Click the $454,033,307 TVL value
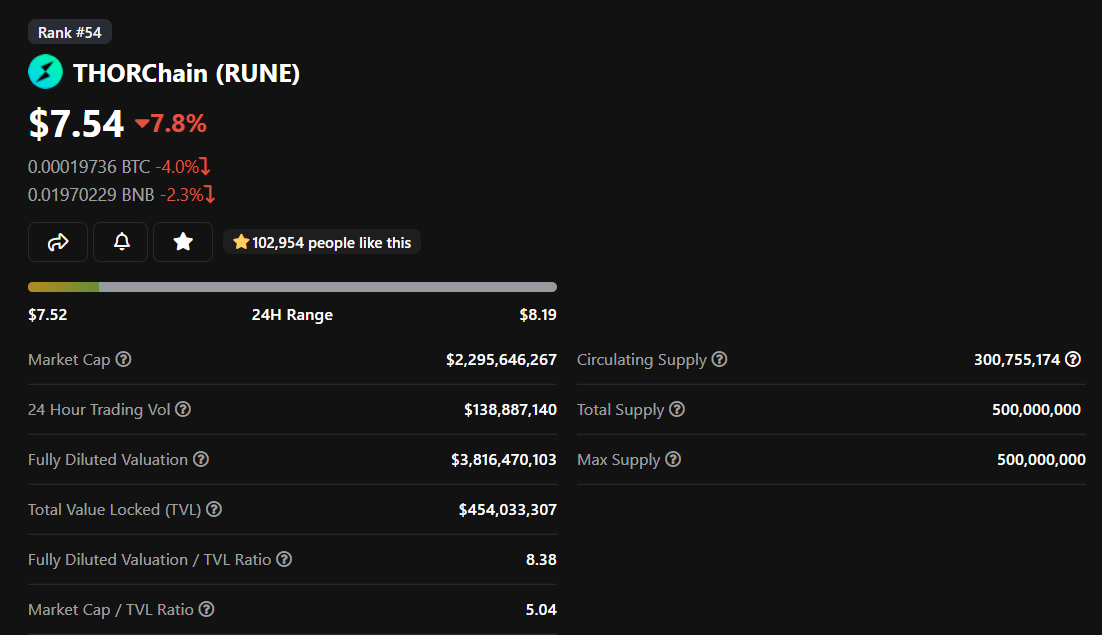The image size is (1102, 635). click(x=507, y=509)
